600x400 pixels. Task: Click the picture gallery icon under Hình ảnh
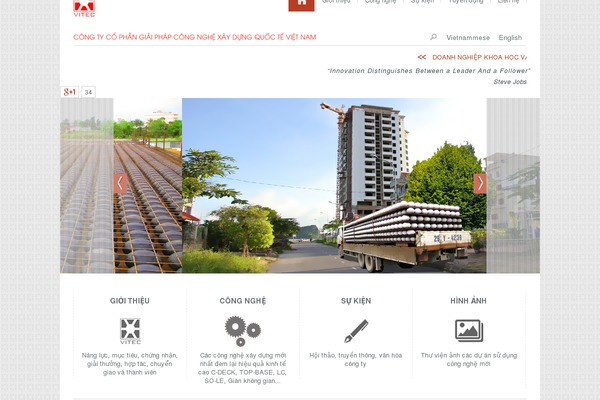click(x=469, y=331)
